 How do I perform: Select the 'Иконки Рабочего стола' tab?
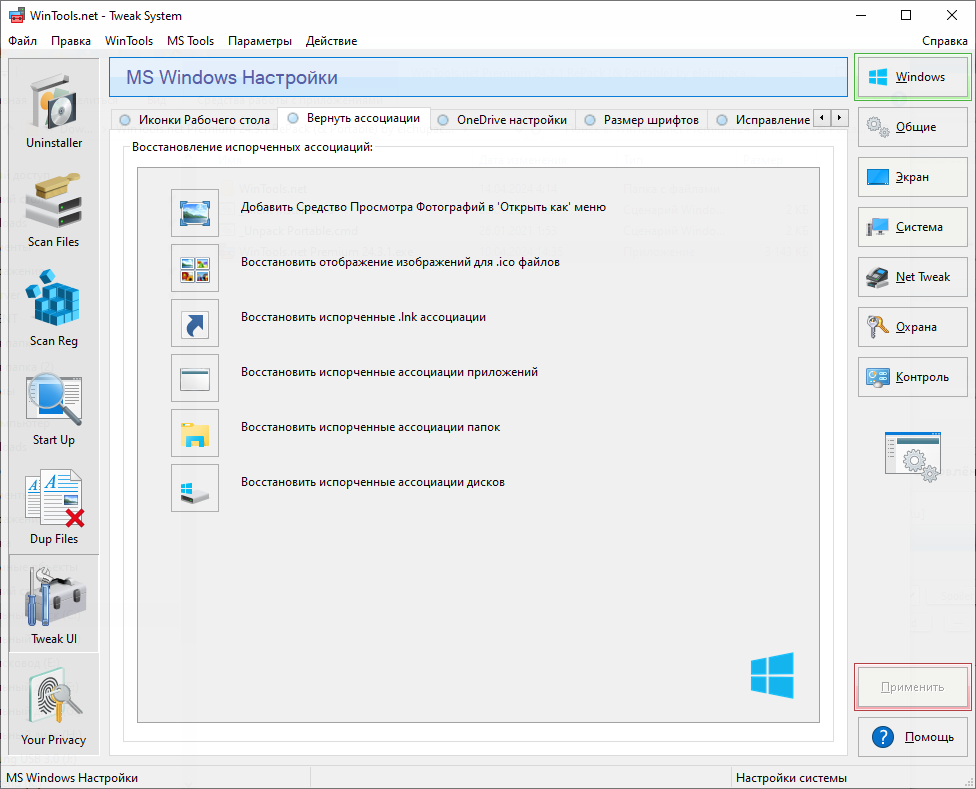point(194,120)
